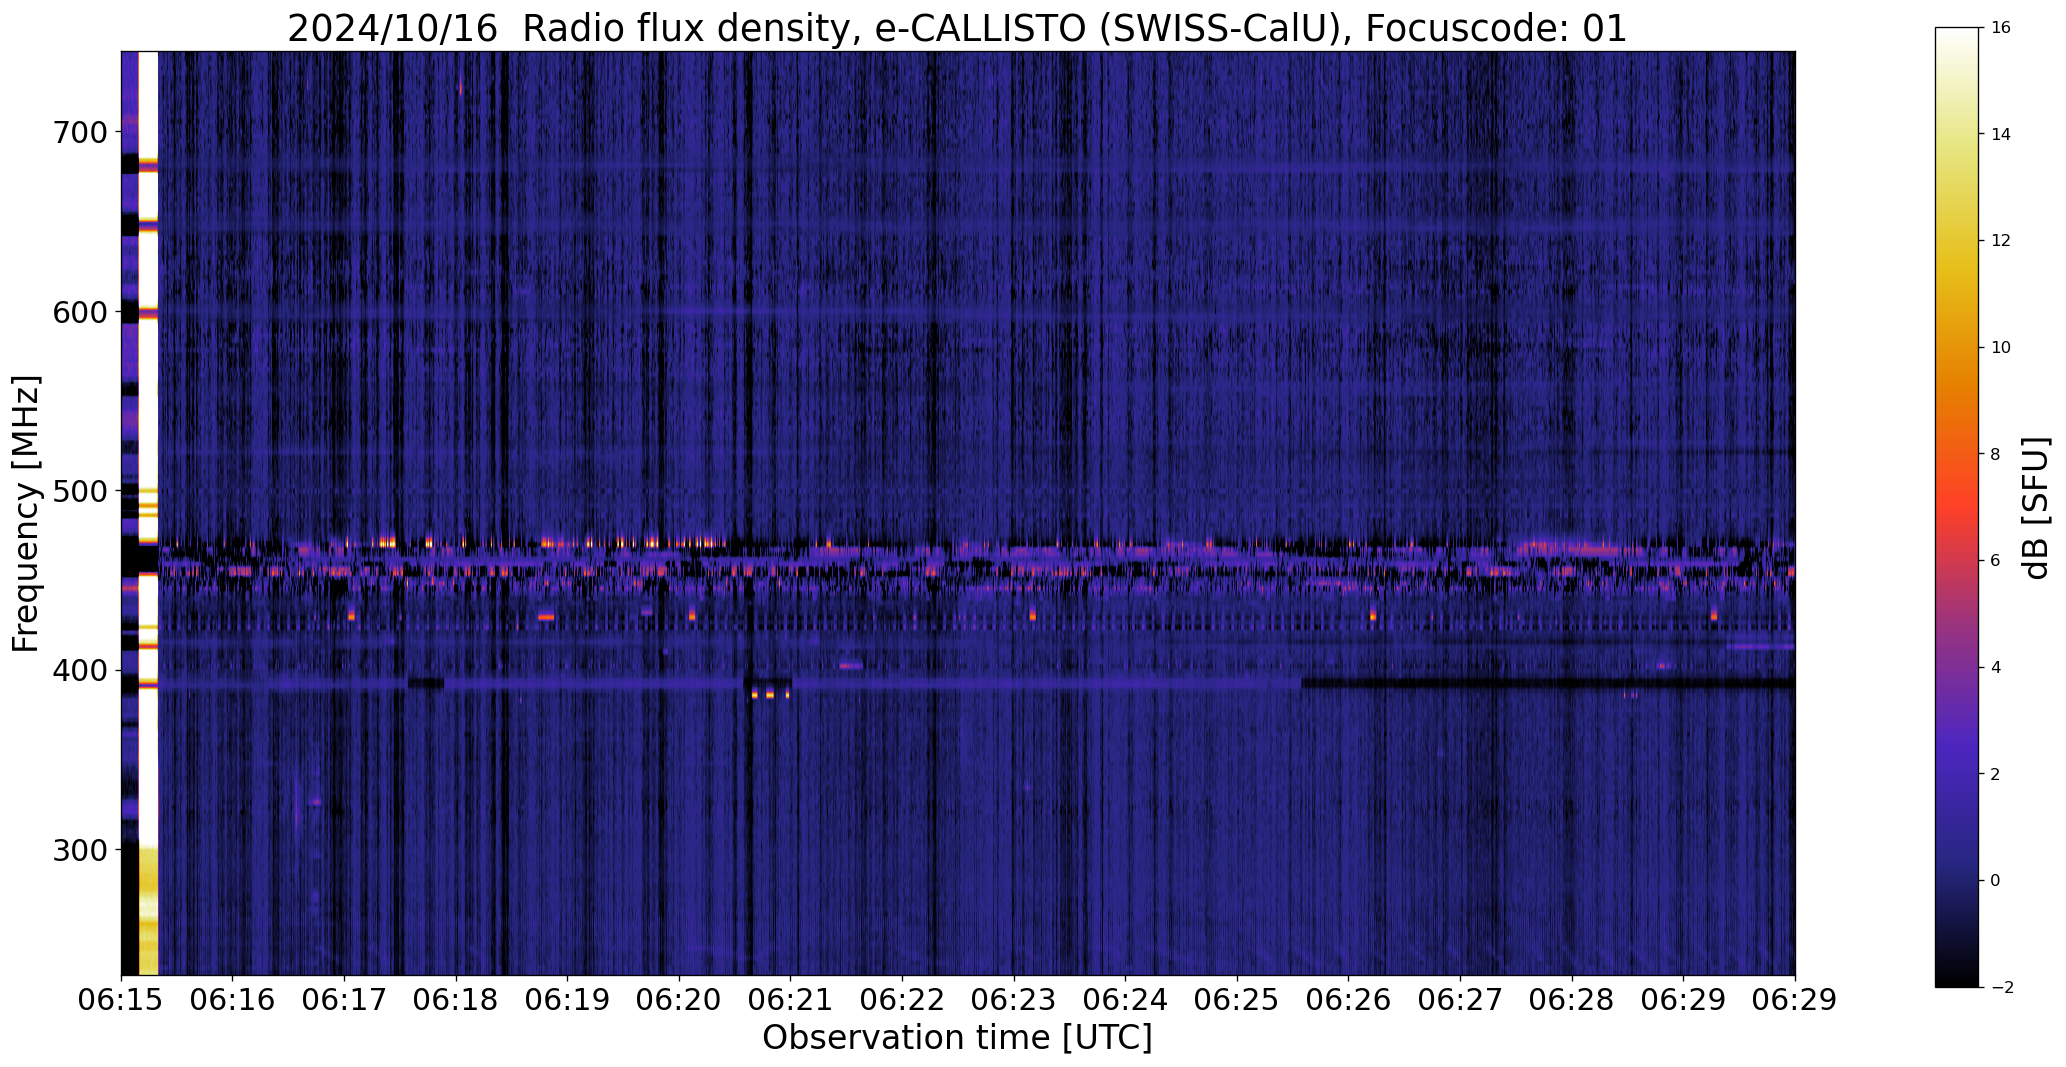The width and height of the screenshot is (2066, 1067).
Task: Click the Frequency [MHz] axis label
Action: [26, 514]
